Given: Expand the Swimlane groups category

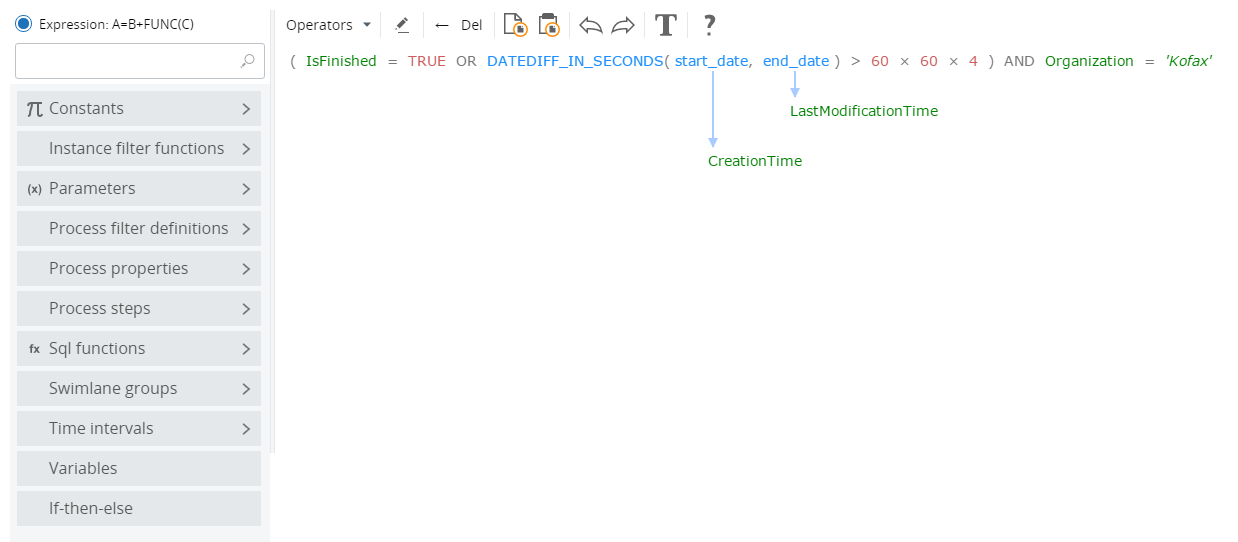Looking at the screenshot, I should (x=139, y=388).
